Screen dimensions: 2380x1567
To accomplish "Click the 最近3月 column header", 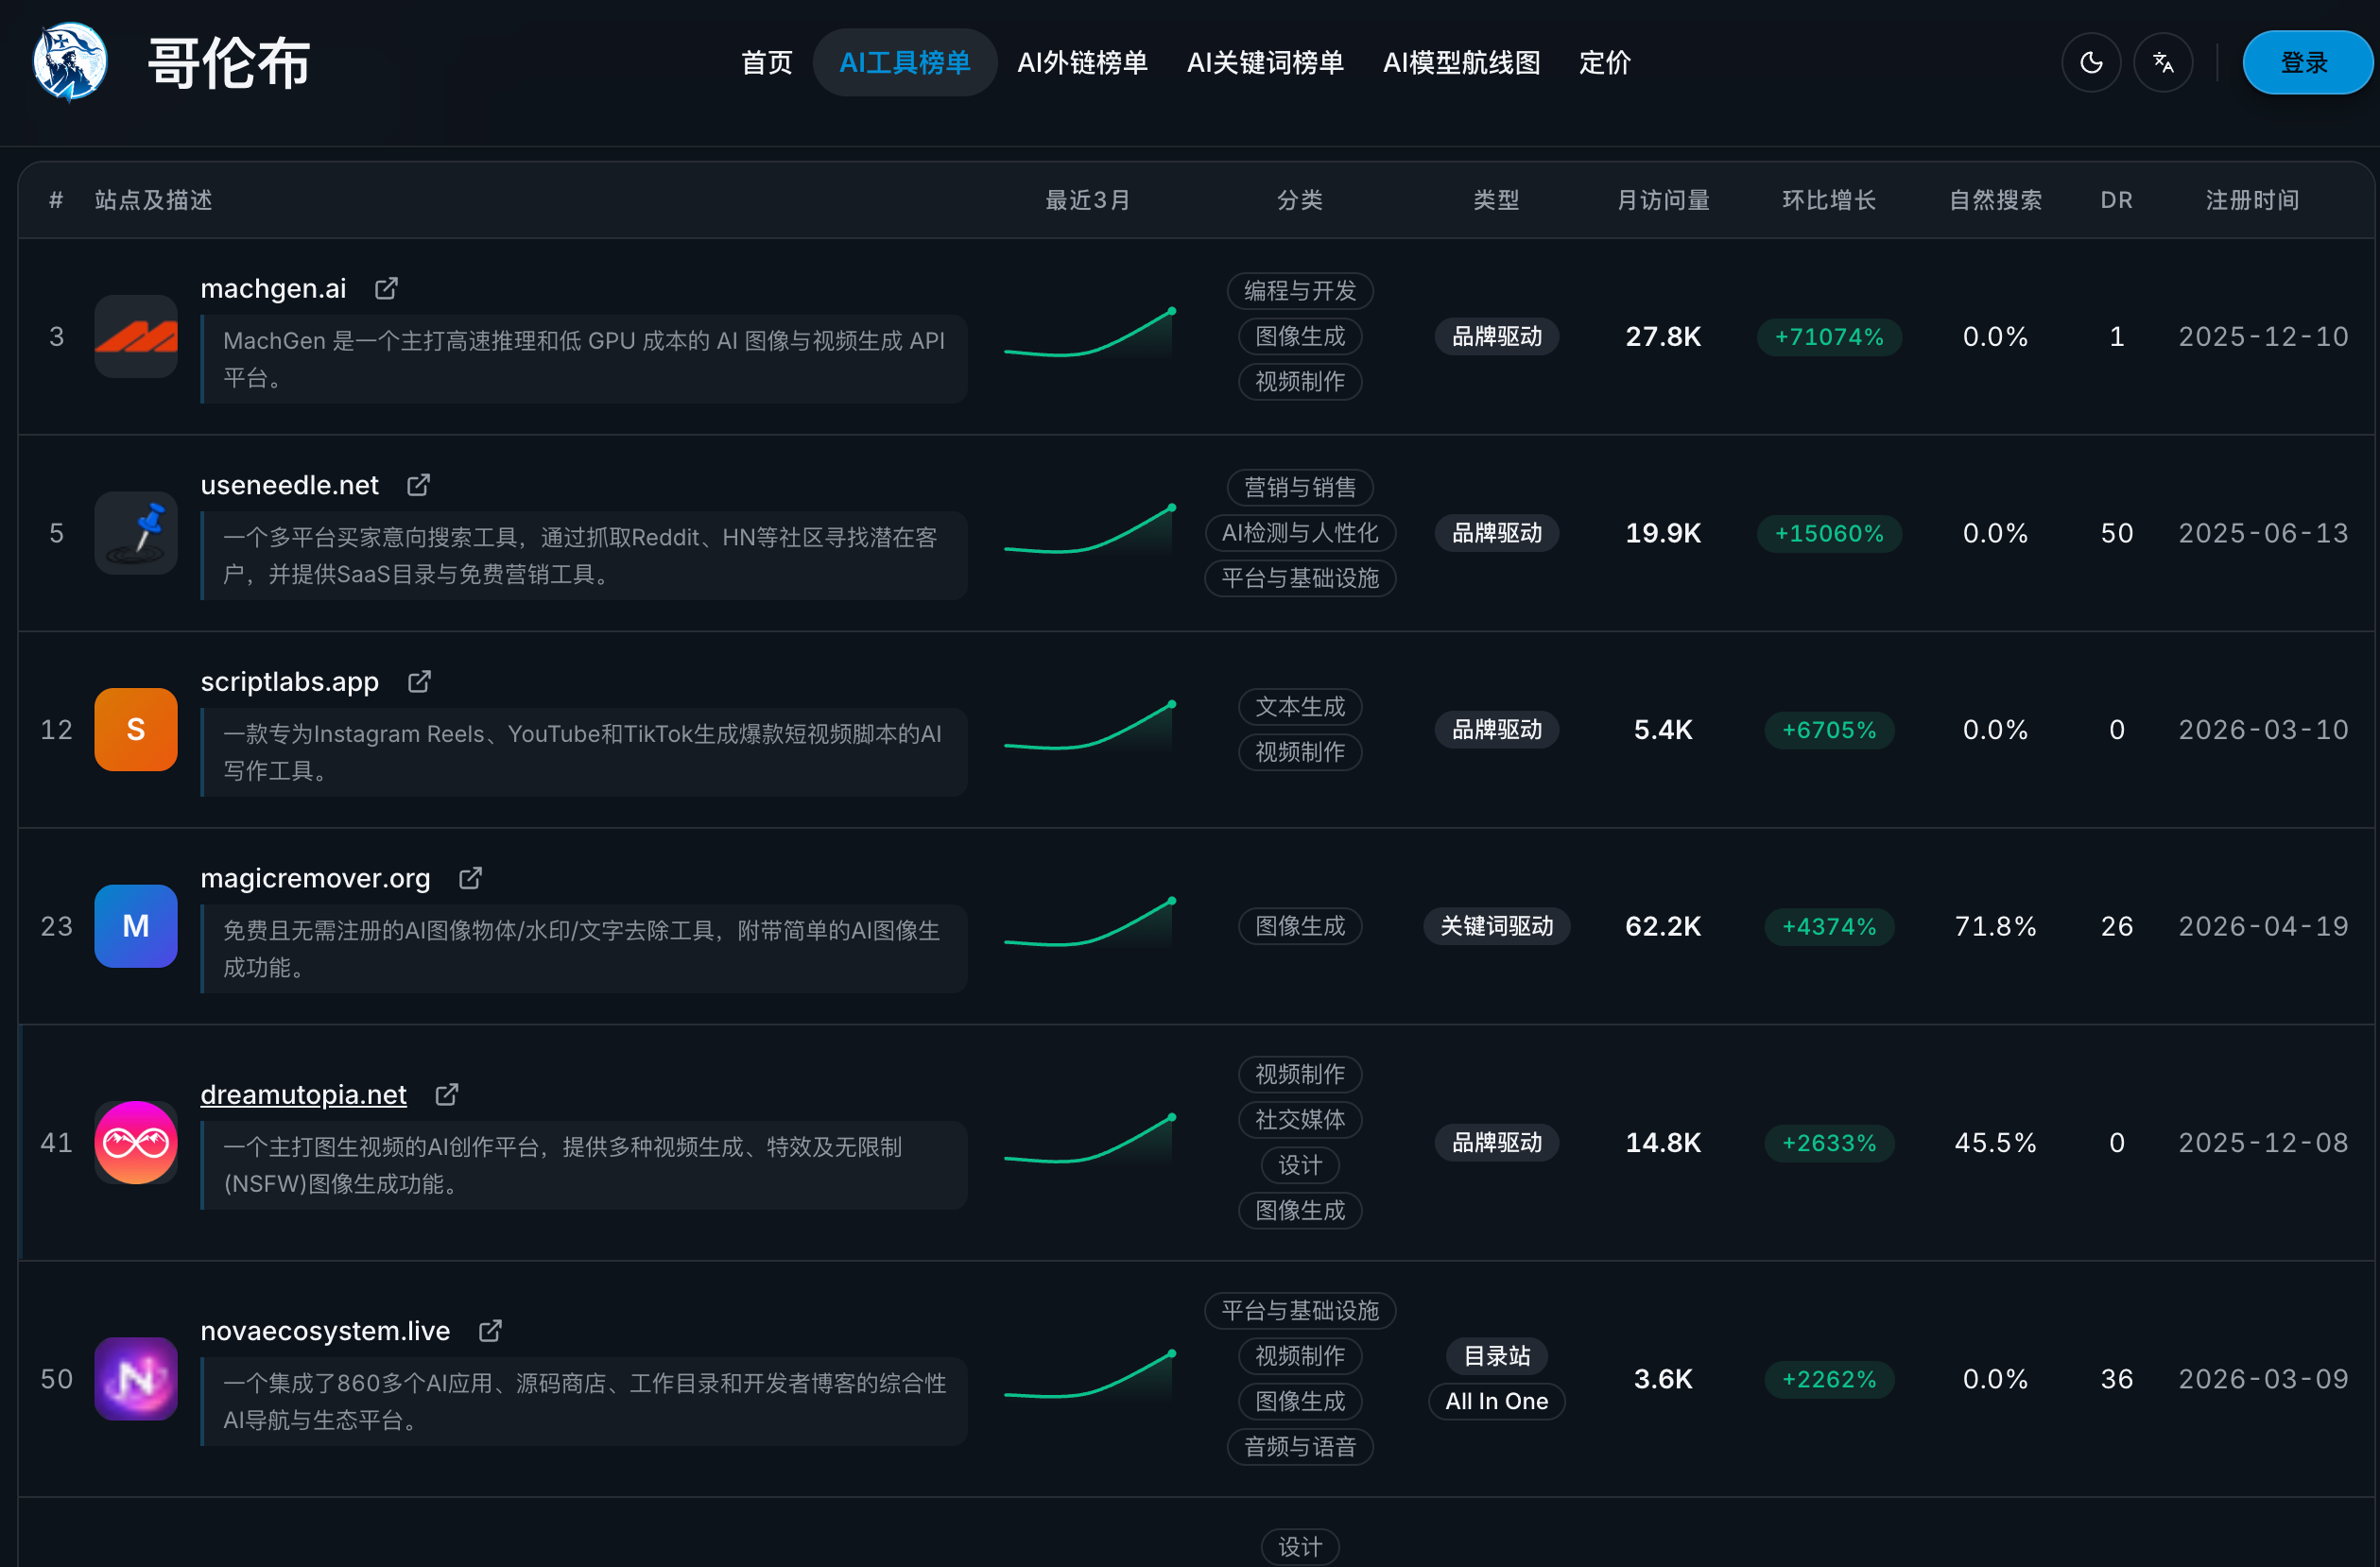I will tap(1088, 200).
